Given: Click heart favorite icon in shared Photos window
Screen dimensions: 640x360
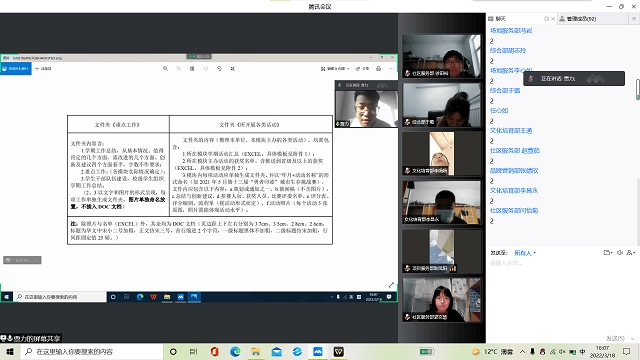Looking at the screenshot, I should [x=205, y=69].
